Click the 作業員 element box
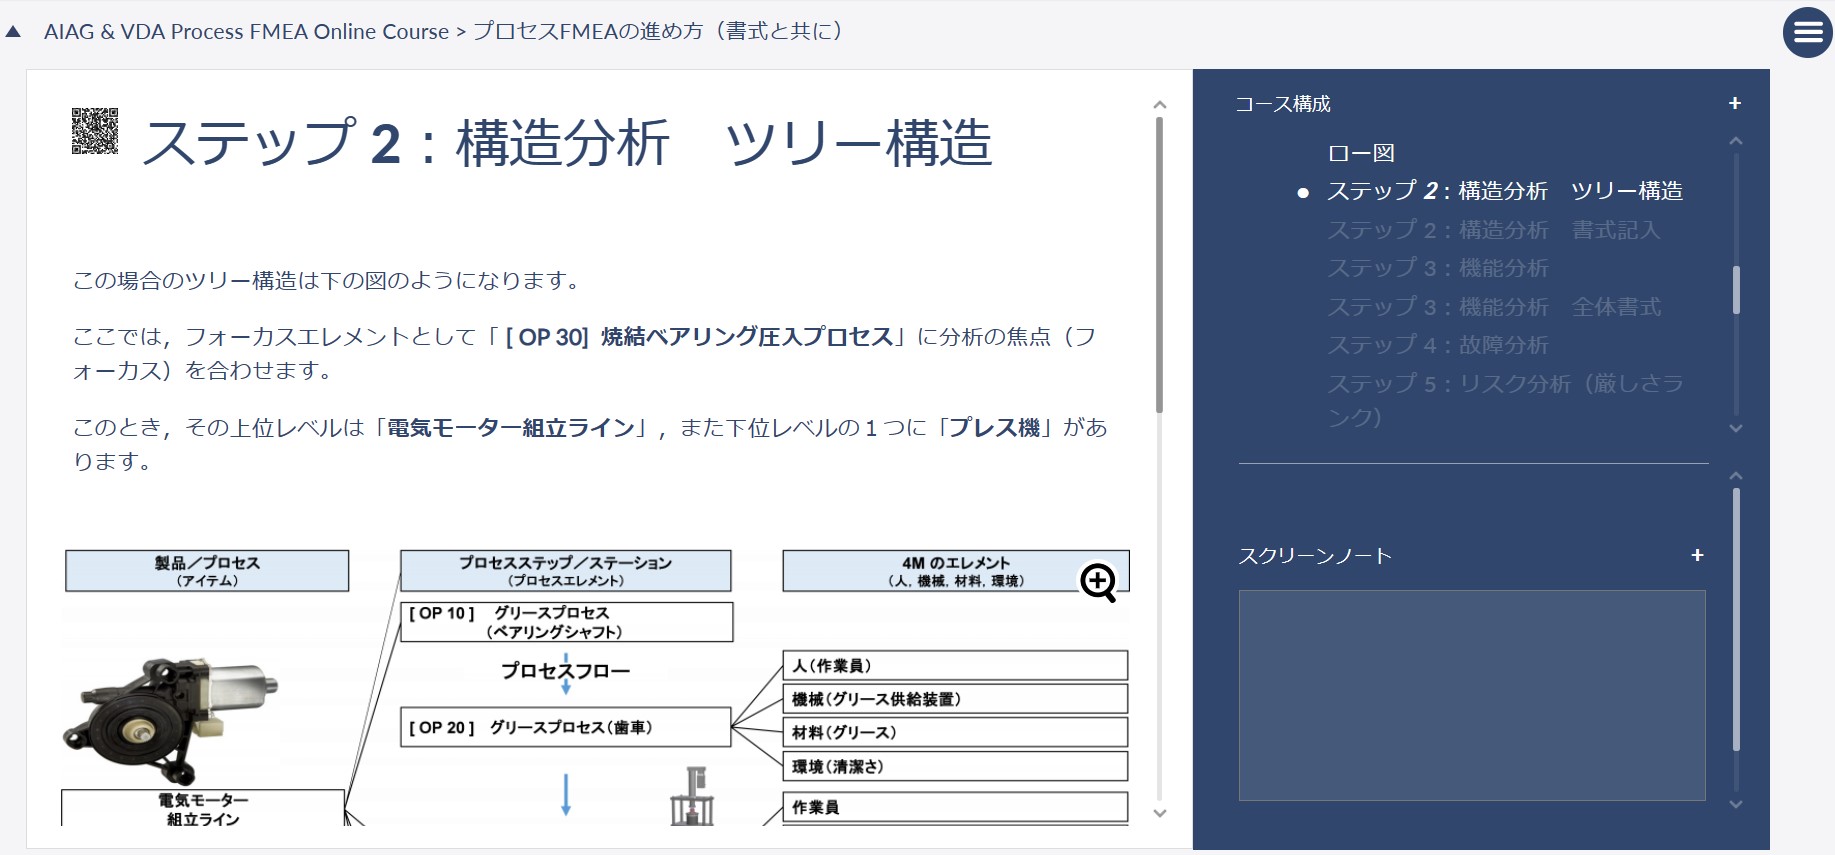The image size is (1835, 855). point(955,807)
